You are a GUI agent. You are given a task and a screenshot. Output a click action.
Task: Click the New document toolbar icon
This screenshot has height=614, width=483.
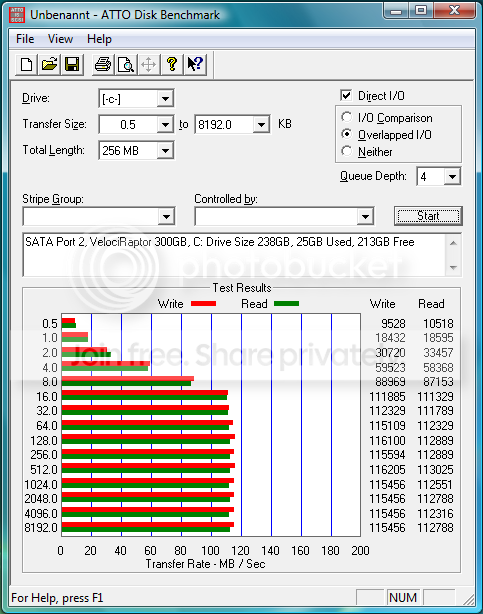[x=26, y=64]
